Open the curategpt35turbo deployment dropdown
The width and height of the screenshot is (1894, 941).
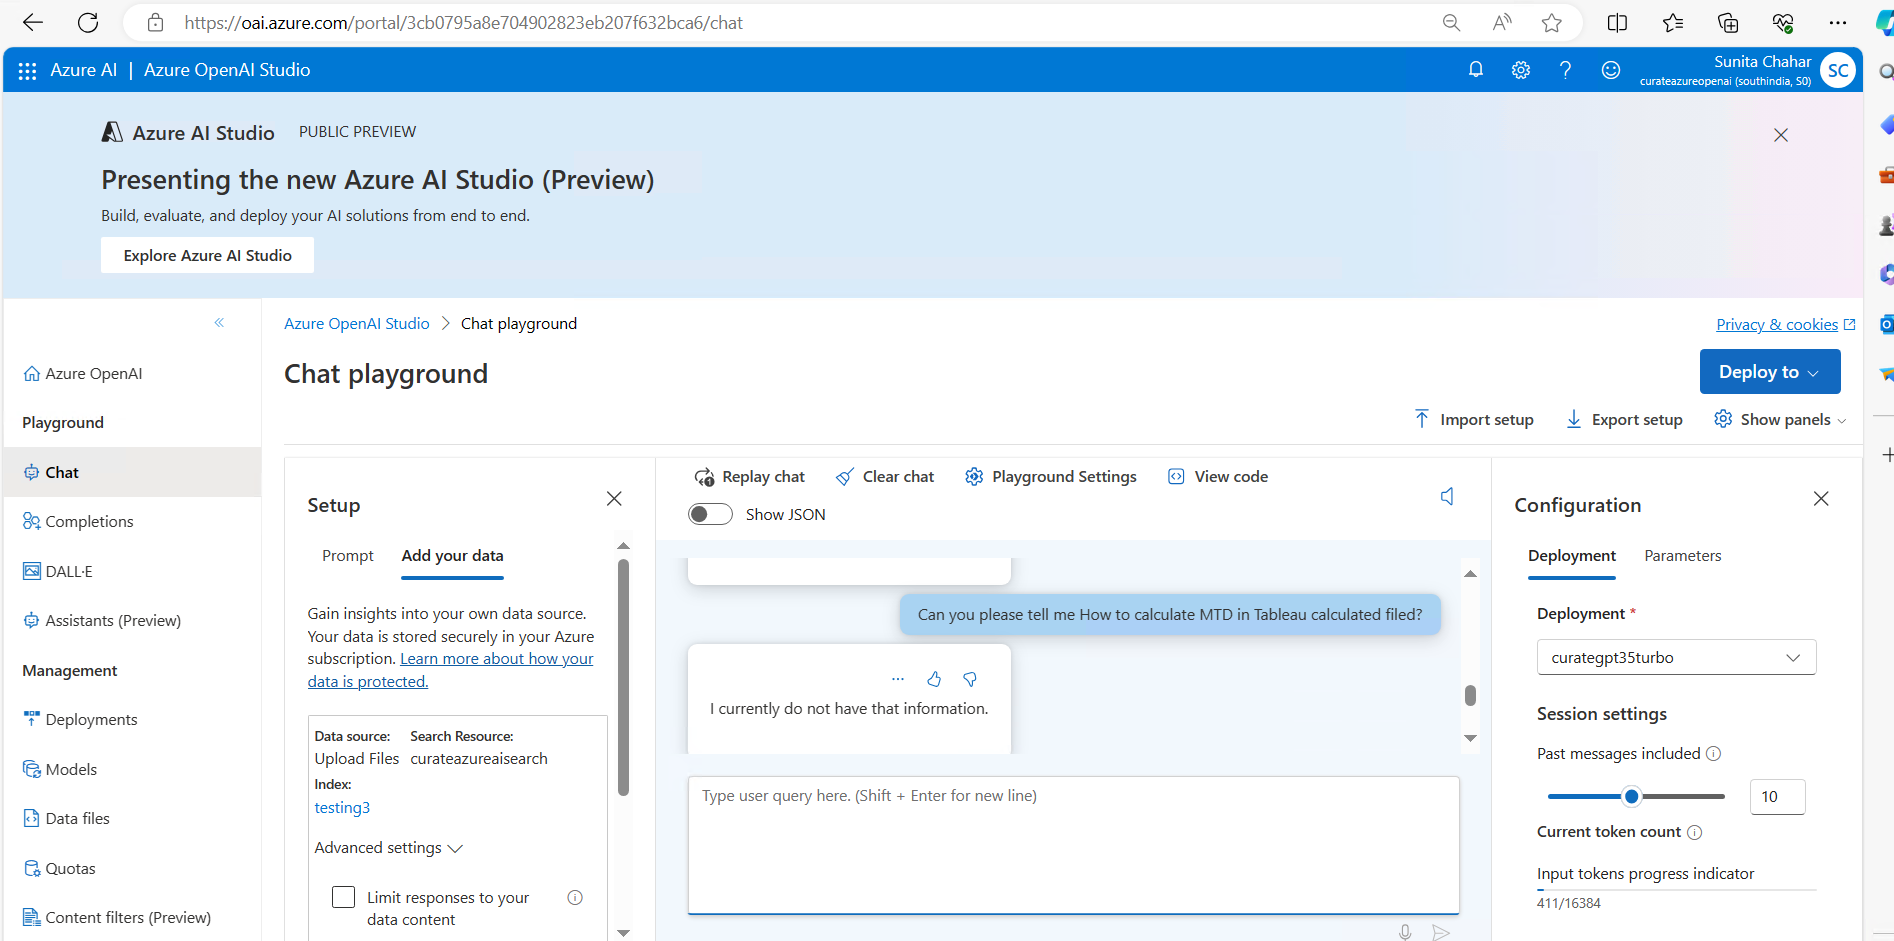coord(1676,658)
